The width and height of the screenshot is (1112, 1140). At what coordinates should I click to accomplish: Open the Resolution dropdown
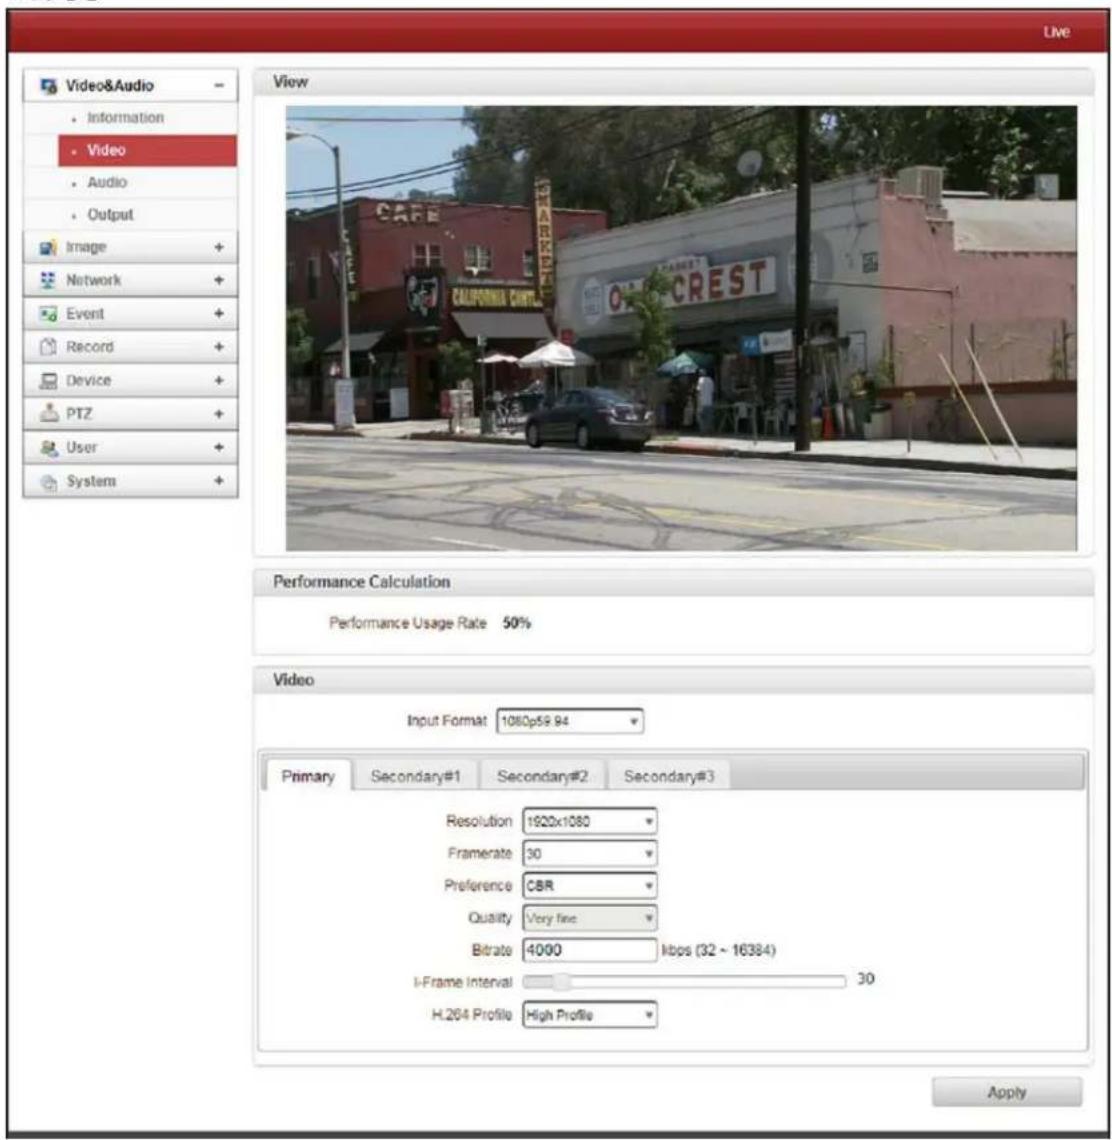(590, 822)
